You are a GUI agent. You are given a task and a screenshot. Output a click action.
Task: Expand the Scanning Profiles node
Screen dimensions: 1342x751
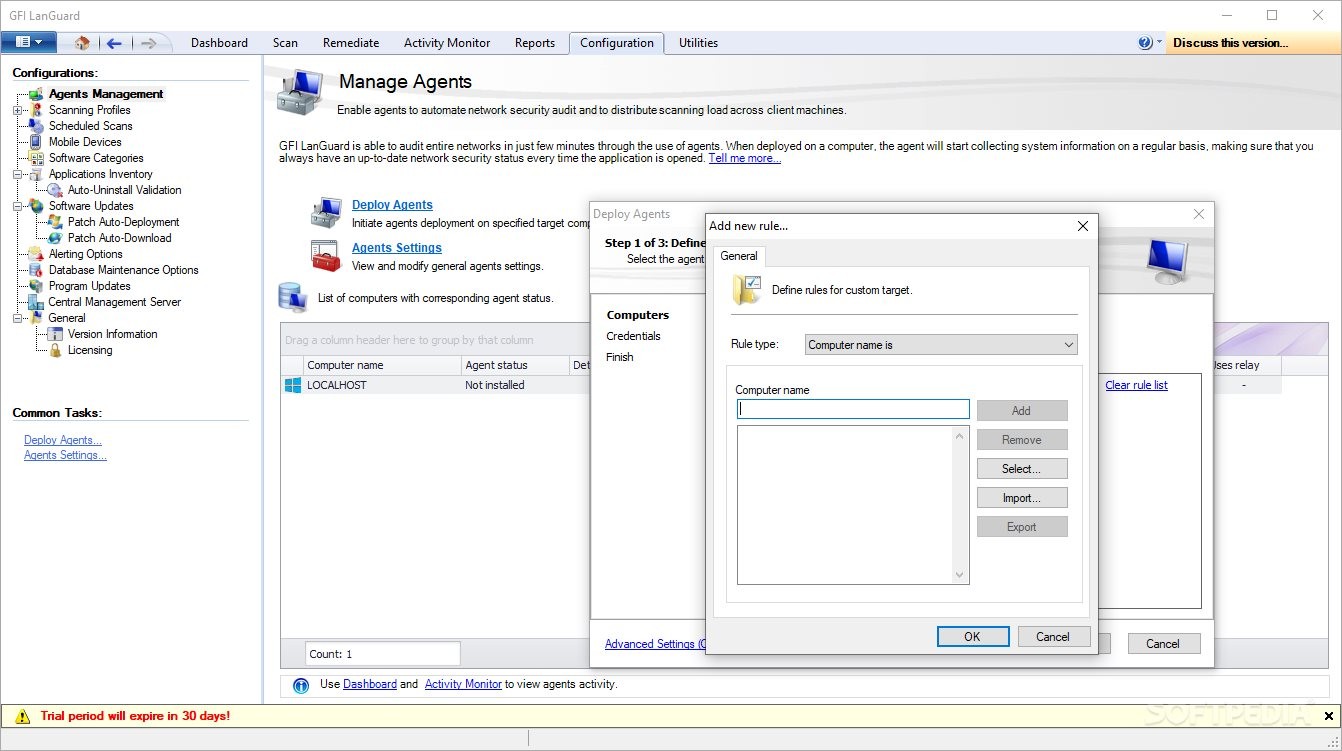17,110
